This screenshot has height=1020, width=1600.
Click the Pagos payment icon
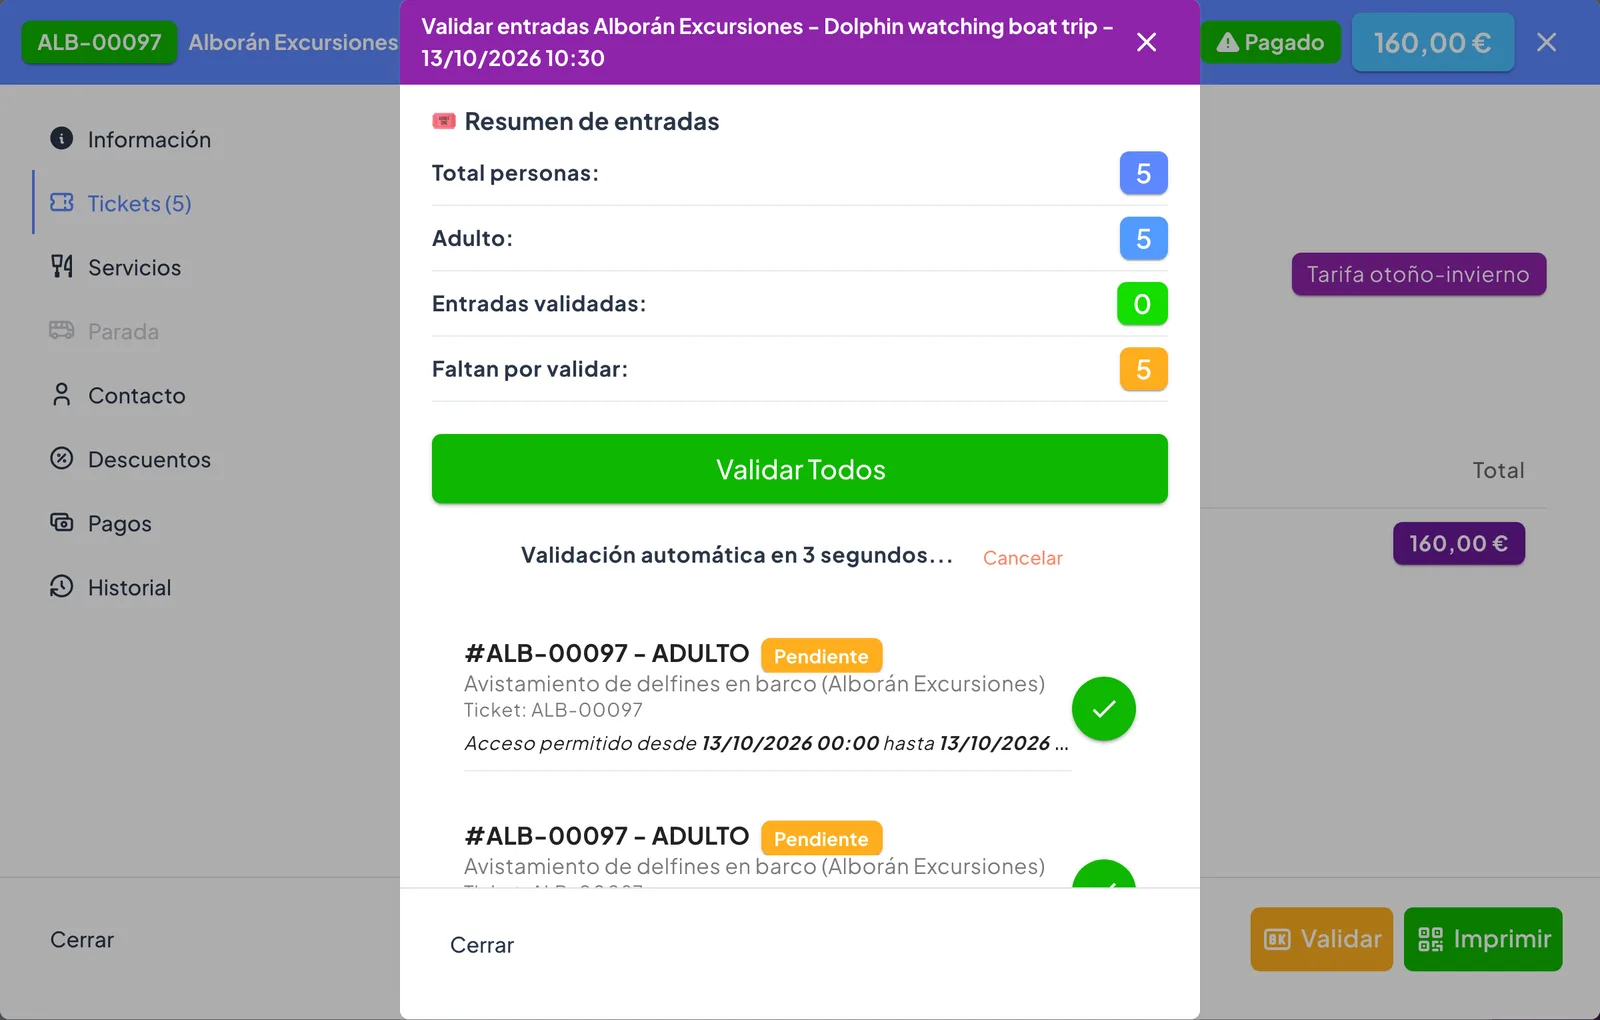coord(62,522)
